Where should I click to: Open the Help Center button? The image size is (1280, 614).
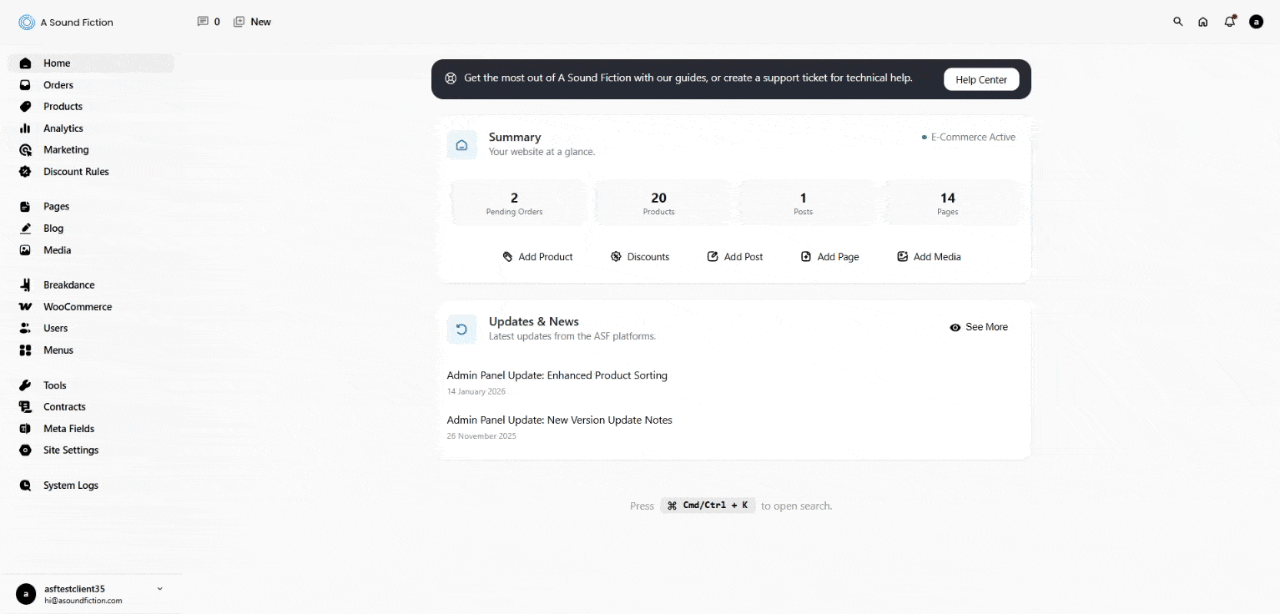point(980,80)
